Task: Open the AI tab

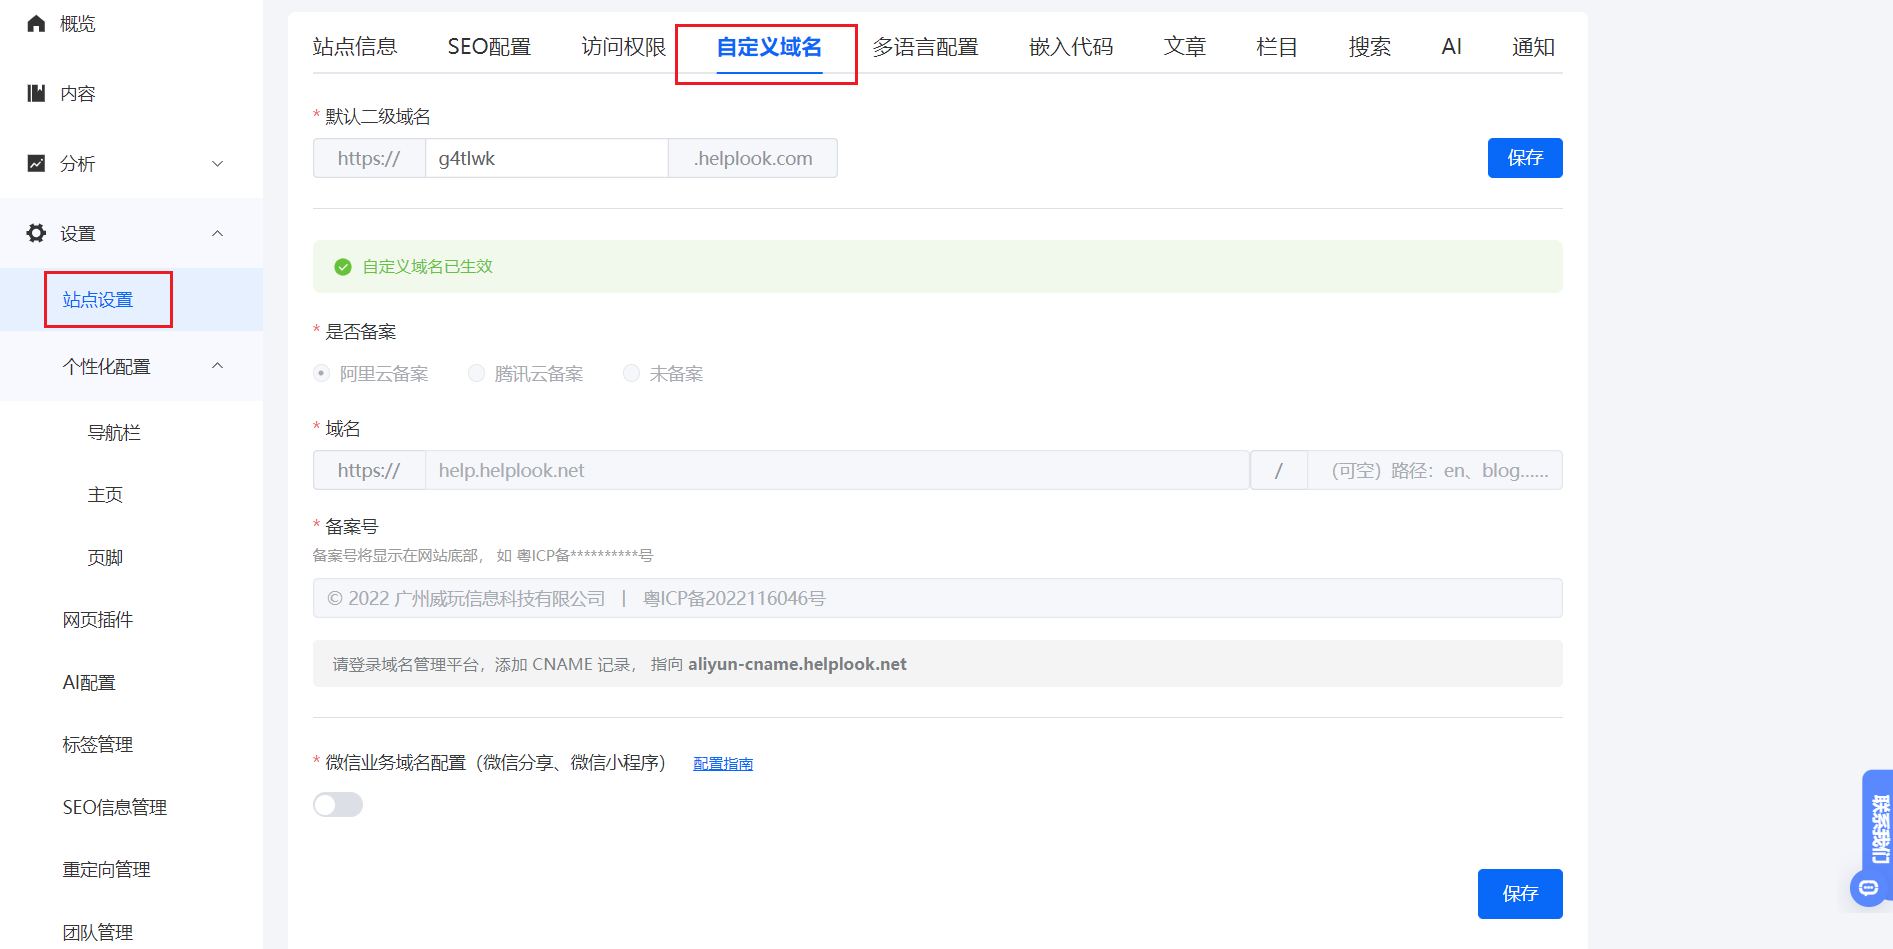Action: (x=1451, y=47)
